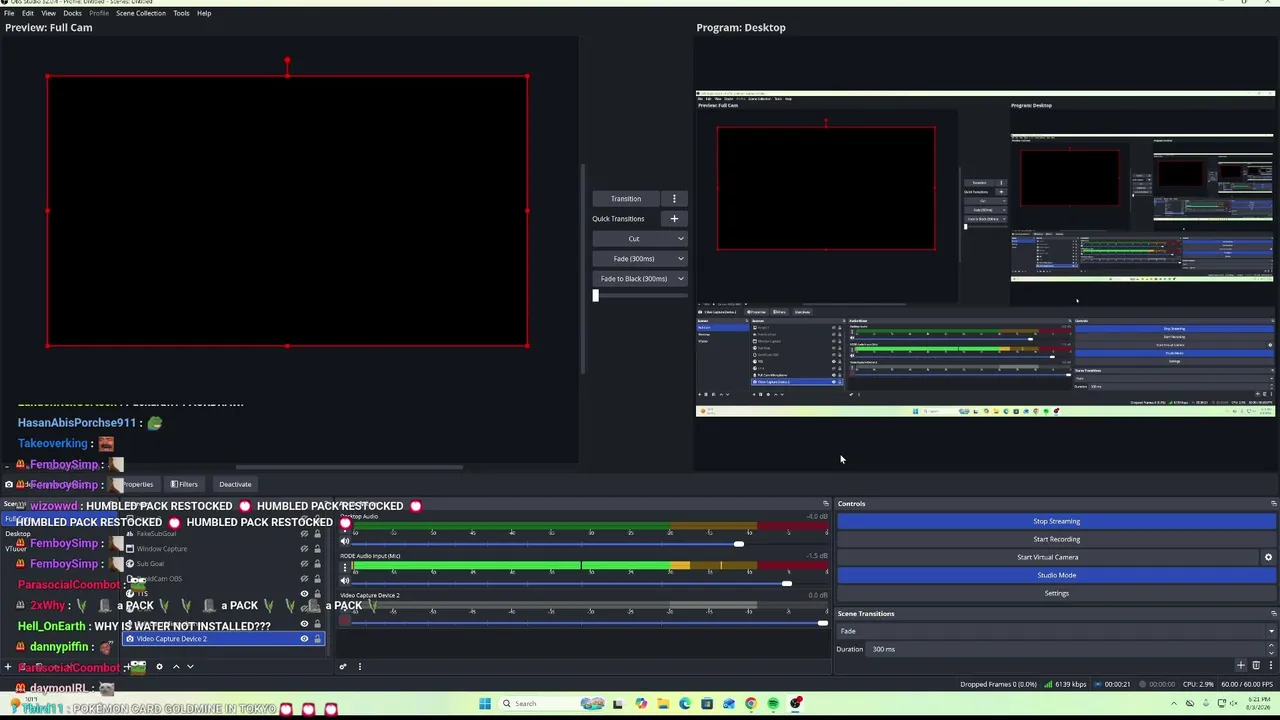Click the Video Capture Device 2 volume handle

click(822, 623)
